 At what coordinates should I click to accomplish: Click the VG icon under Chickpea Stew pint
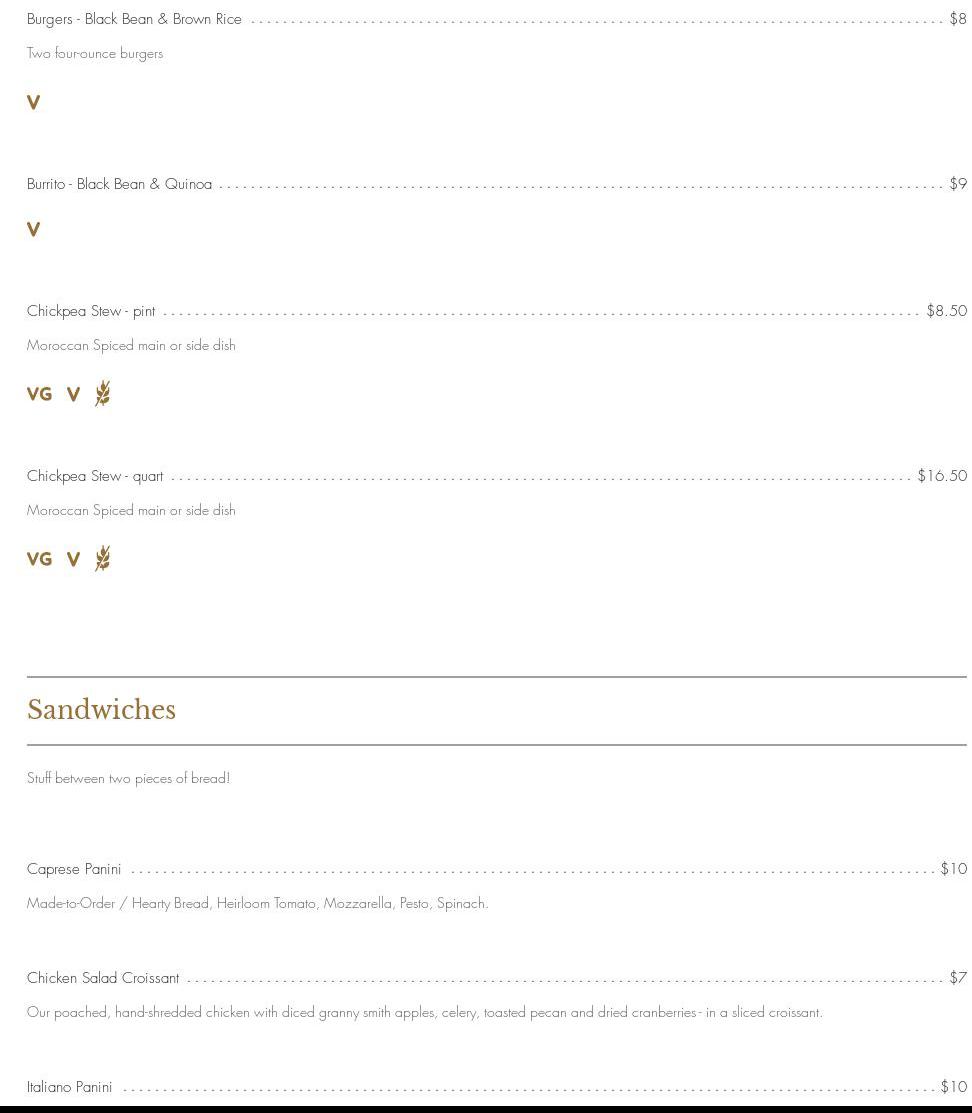pyautogui.click(x=39, y=394)
